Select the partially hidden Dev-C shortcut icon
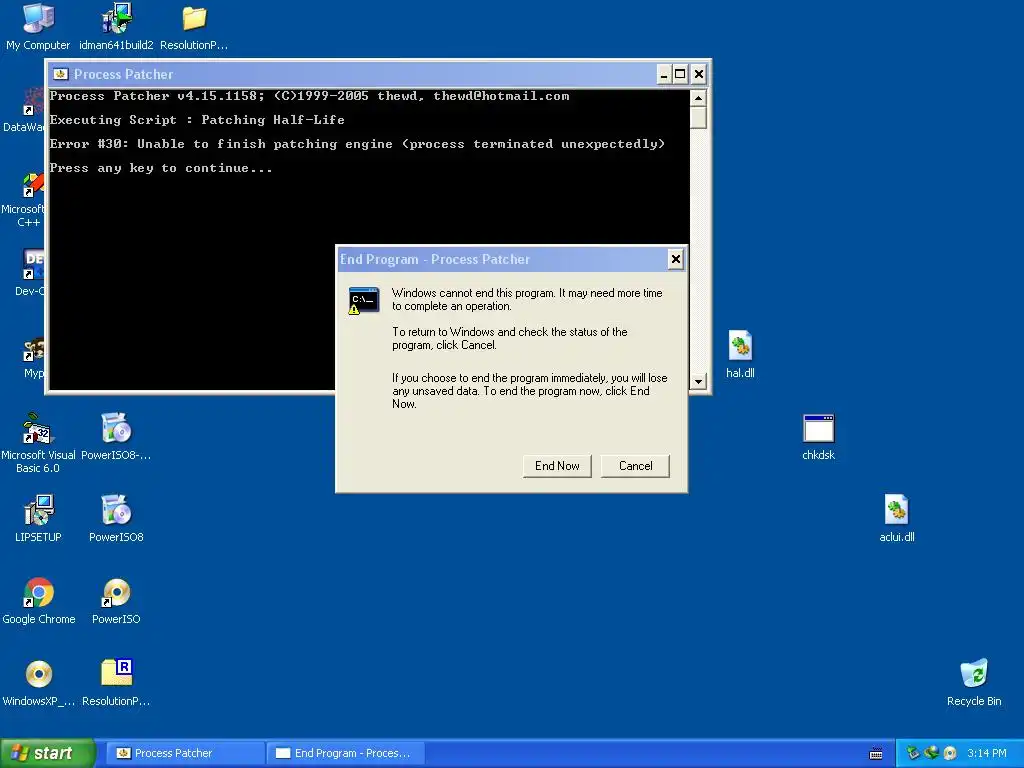This screenshot has height=768, width=1024. coord(29,272)
